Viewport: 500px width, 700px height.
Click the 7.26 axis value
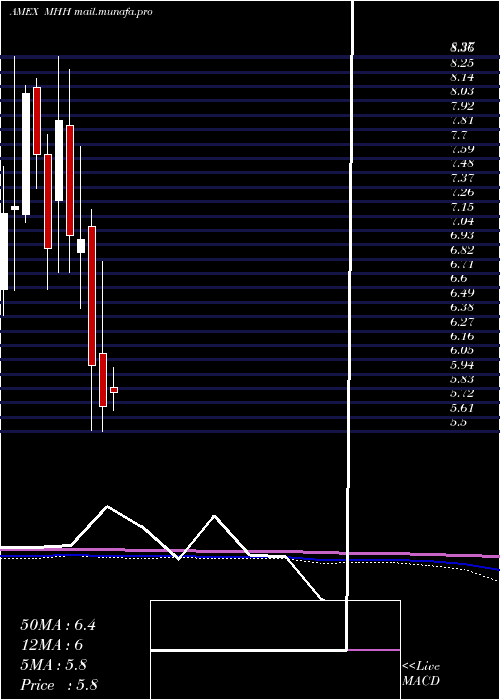pyautogui.click(x=462, y=192)
